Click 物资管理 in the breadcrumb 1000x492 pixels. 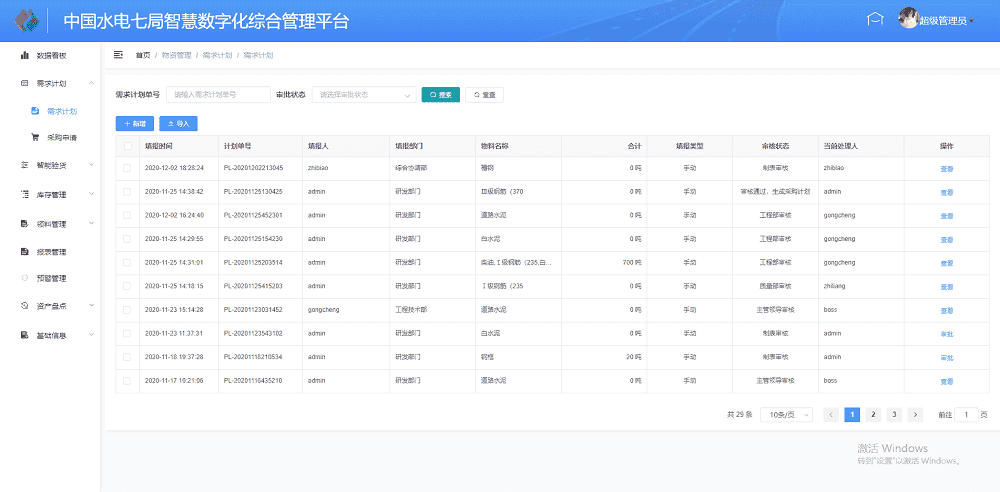[176, 55]
